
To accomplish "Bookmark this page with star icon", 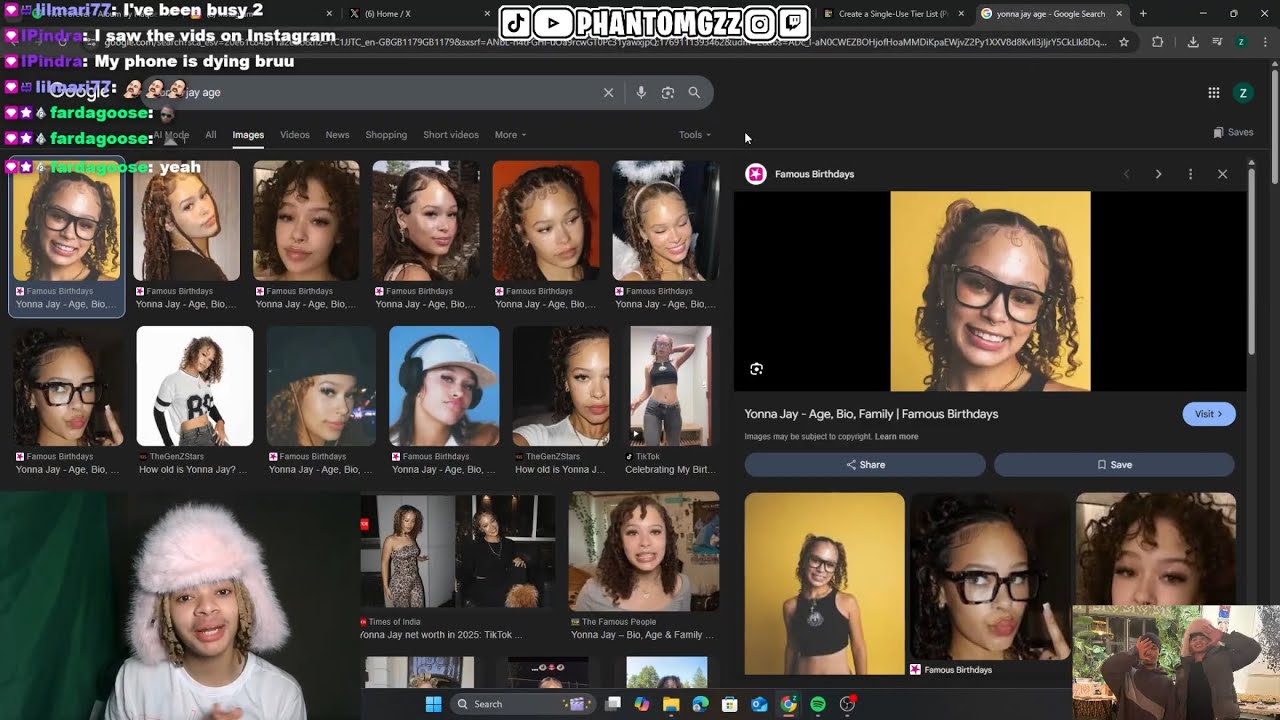I will pos(1124,42).
